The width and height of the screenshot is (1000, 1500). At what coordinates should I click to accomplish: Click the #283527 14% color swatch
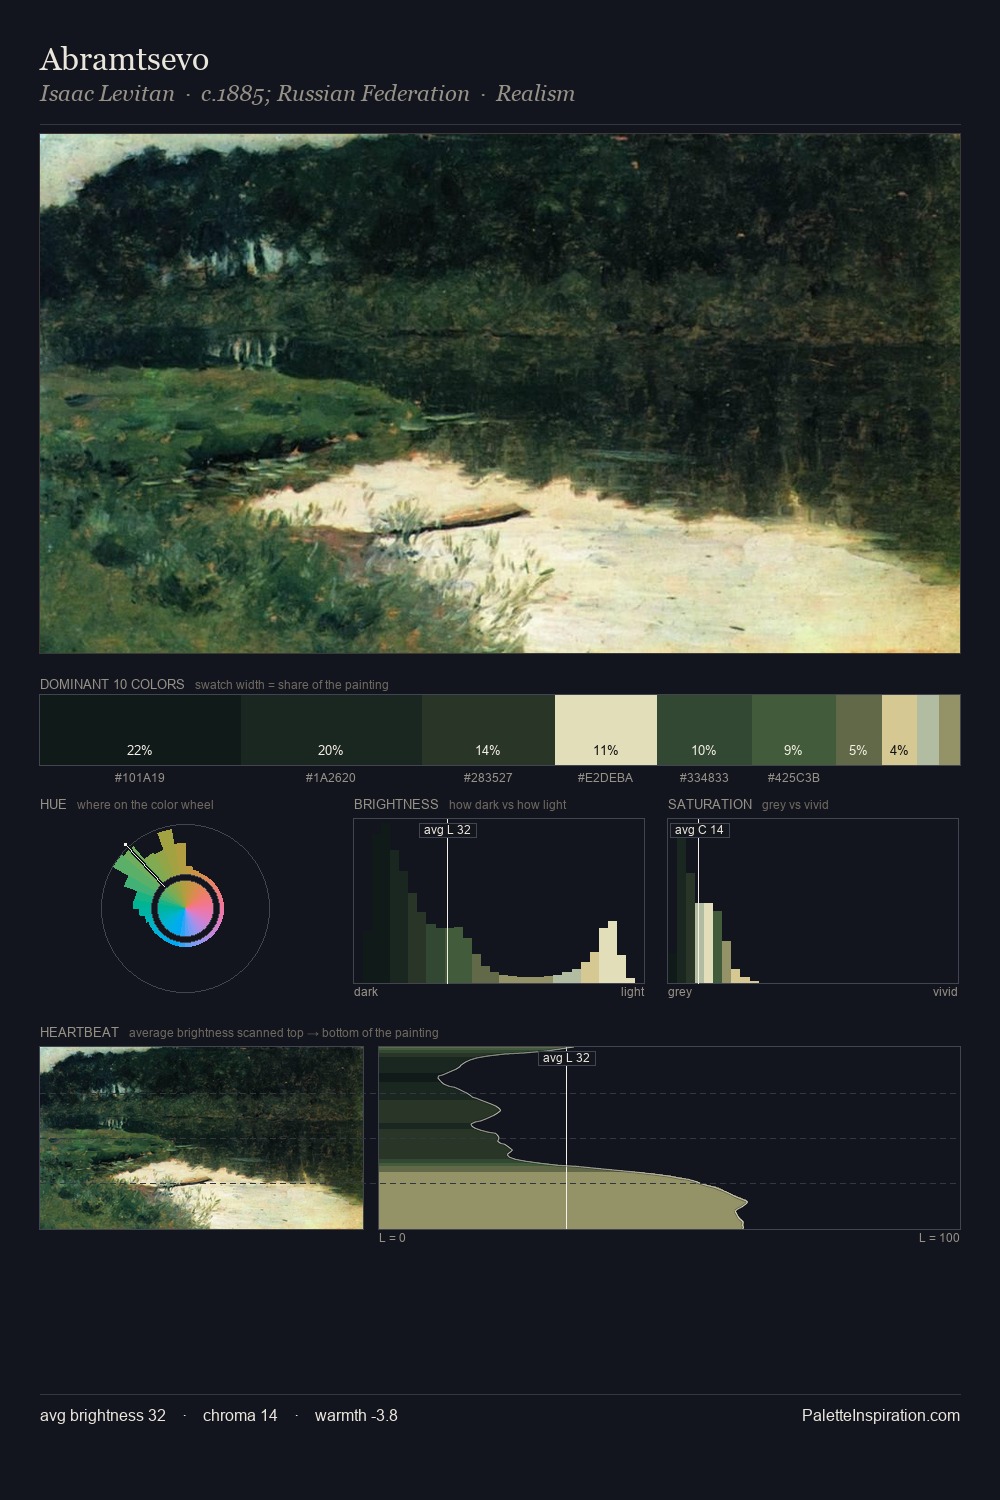point(488,730)
